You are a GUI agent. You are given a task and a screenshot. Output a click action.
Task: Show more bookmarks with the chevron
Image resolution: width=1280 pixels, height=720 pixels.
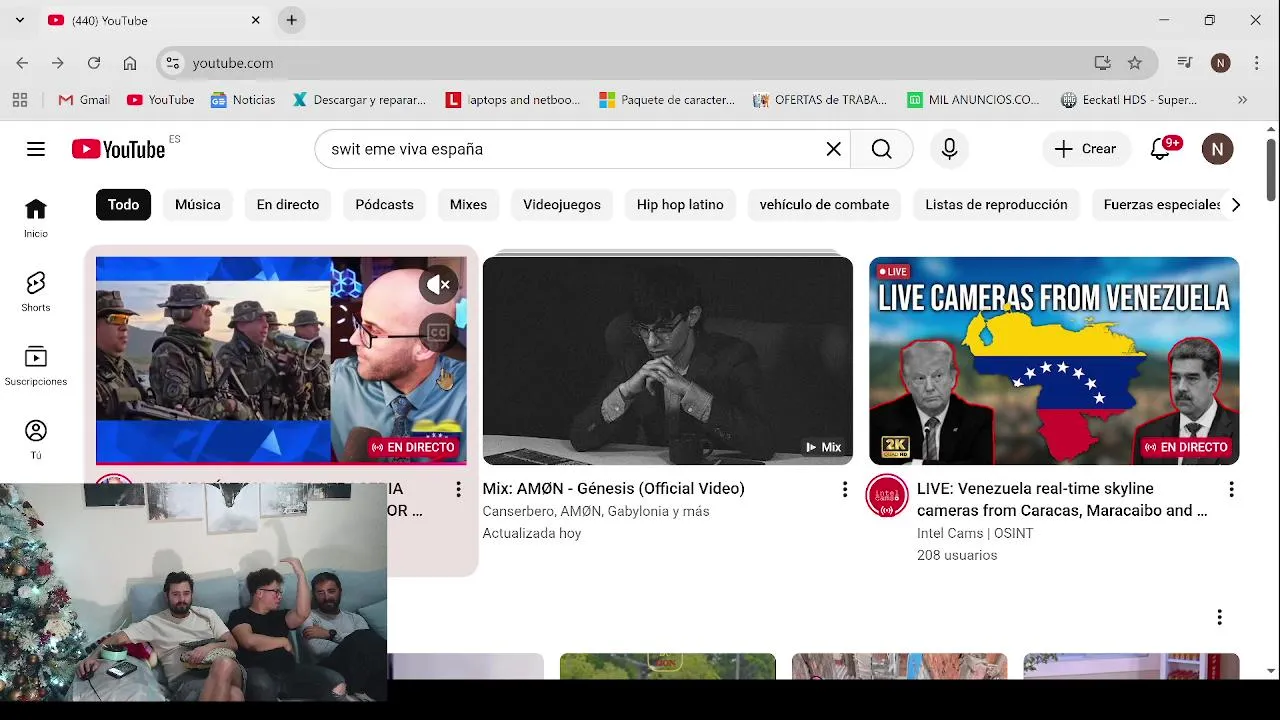(1242, 100)
